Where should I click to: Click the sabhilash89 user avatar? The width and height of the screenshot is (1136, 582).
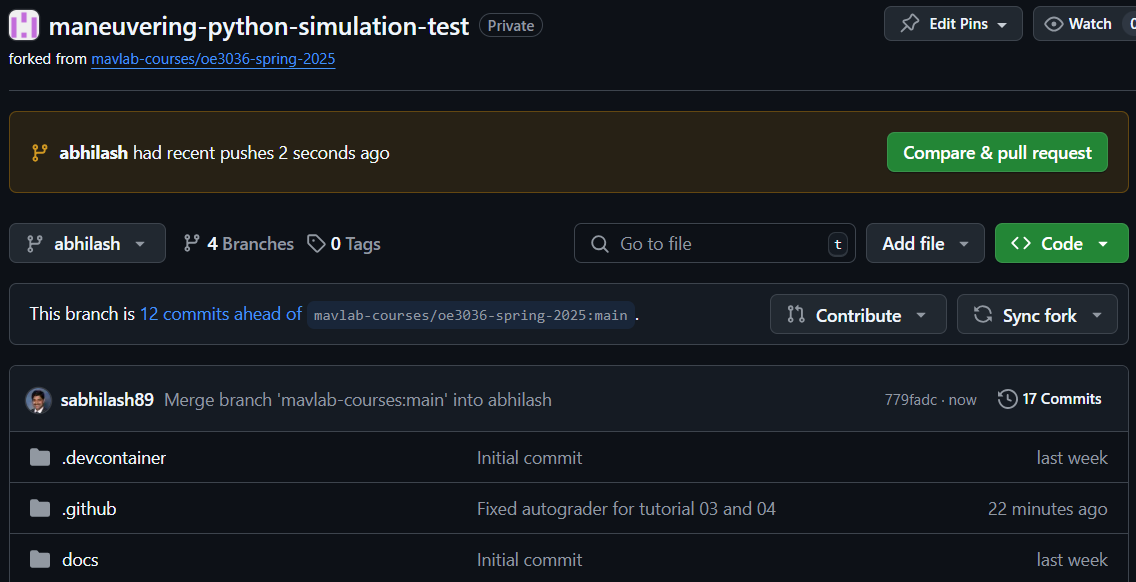pyautogui.click(x=38, y=400)
